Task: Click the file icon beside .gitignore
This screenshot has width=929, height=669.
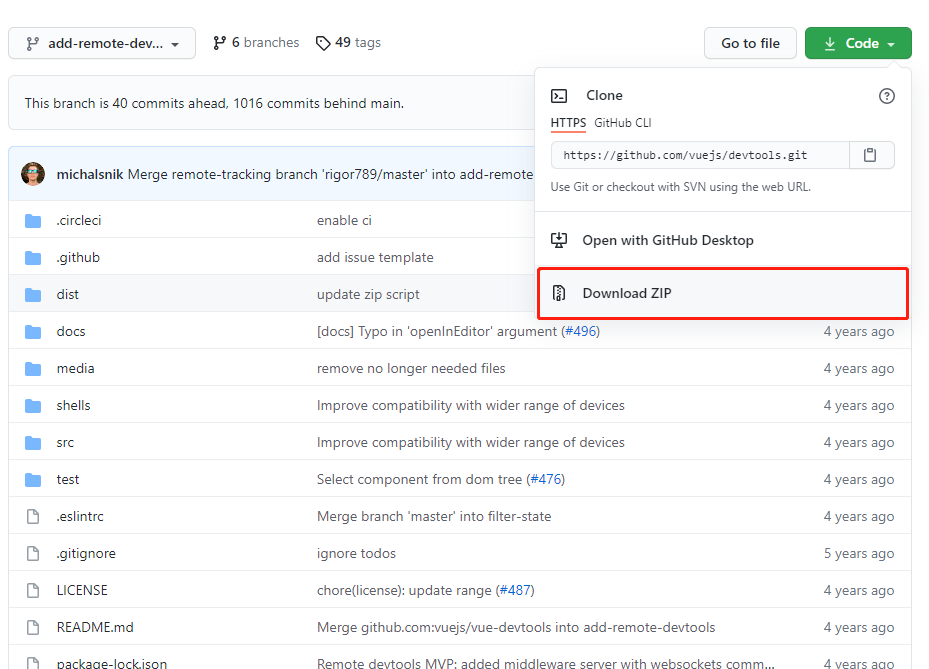Action: tap(33, 553)
